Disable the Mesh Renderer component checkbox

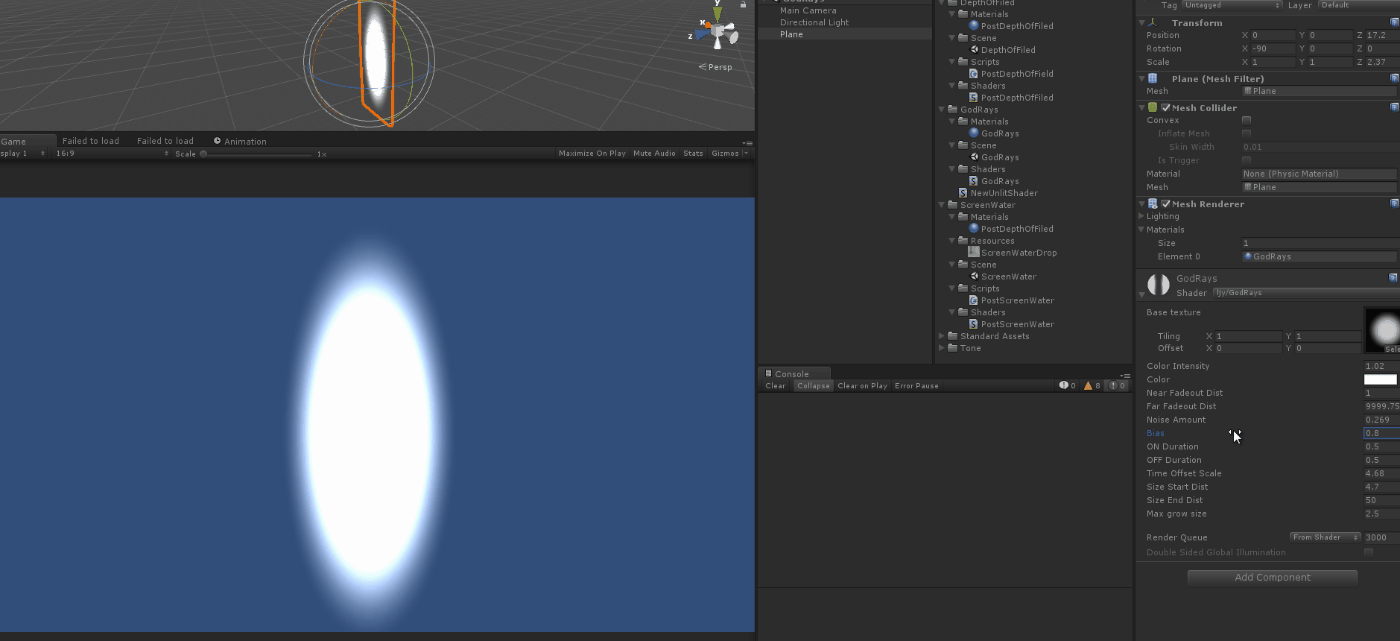1166,204
